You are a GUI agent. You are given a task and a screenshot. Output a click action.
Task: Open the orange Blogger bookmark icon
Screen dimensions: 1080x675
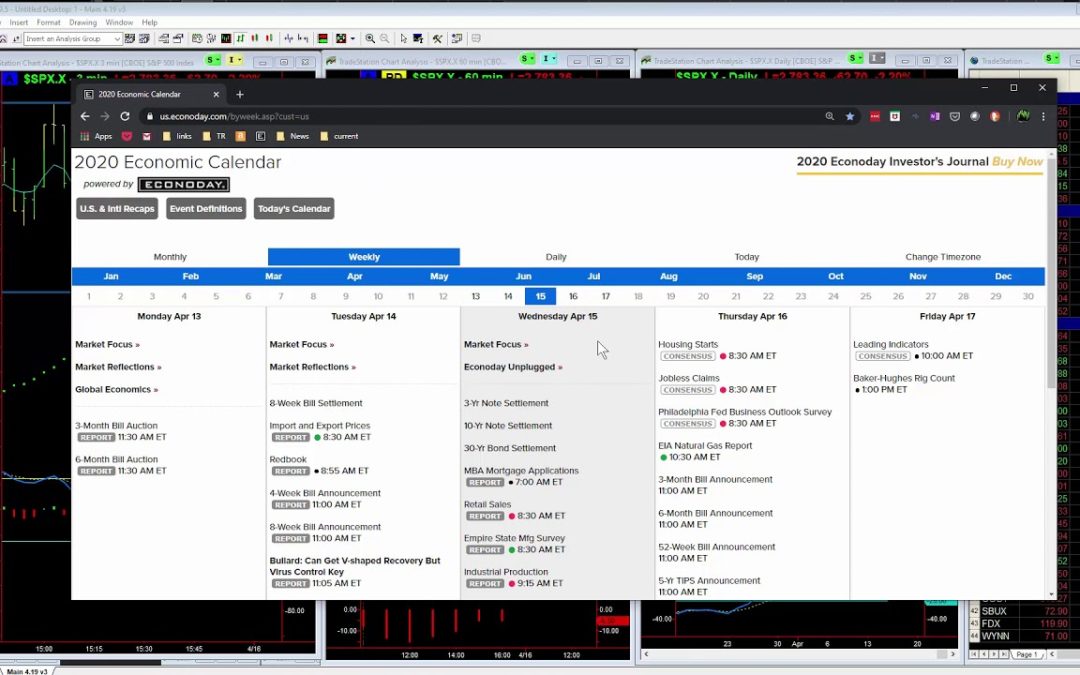pos(240,136)
